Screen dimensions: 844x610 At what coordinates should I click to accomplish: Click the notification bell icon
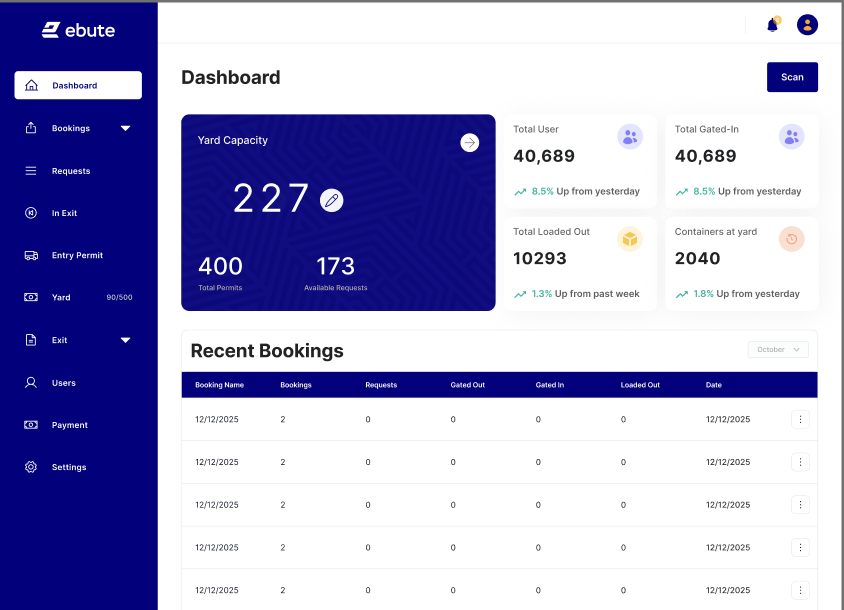coord(772,25)
